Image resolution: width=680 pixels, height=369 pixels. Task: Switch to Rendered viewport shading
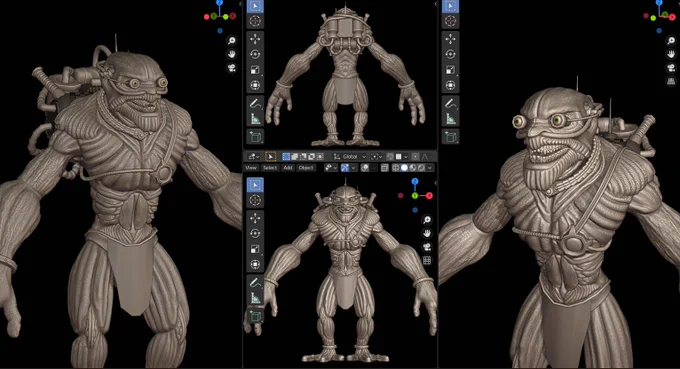click(421, 167)
